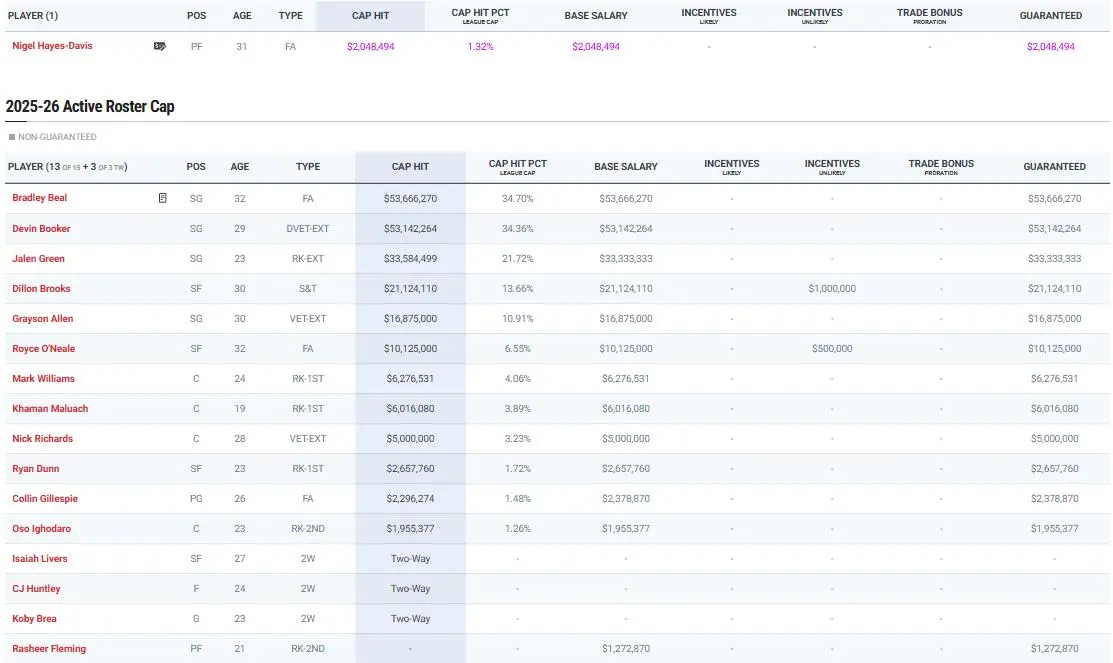Open Ryan Dunn player link
Screen dimensions: 1113x663
point(35,469)
